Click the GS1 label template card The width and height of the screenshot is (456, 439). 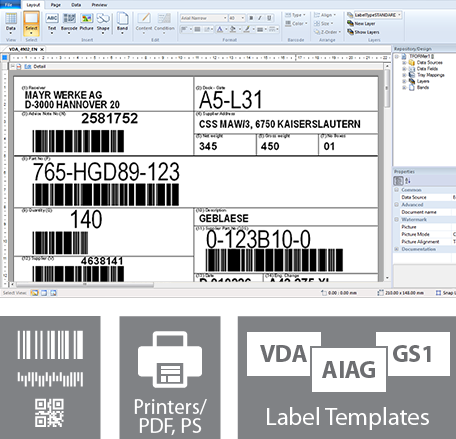[x=413, y=354]
